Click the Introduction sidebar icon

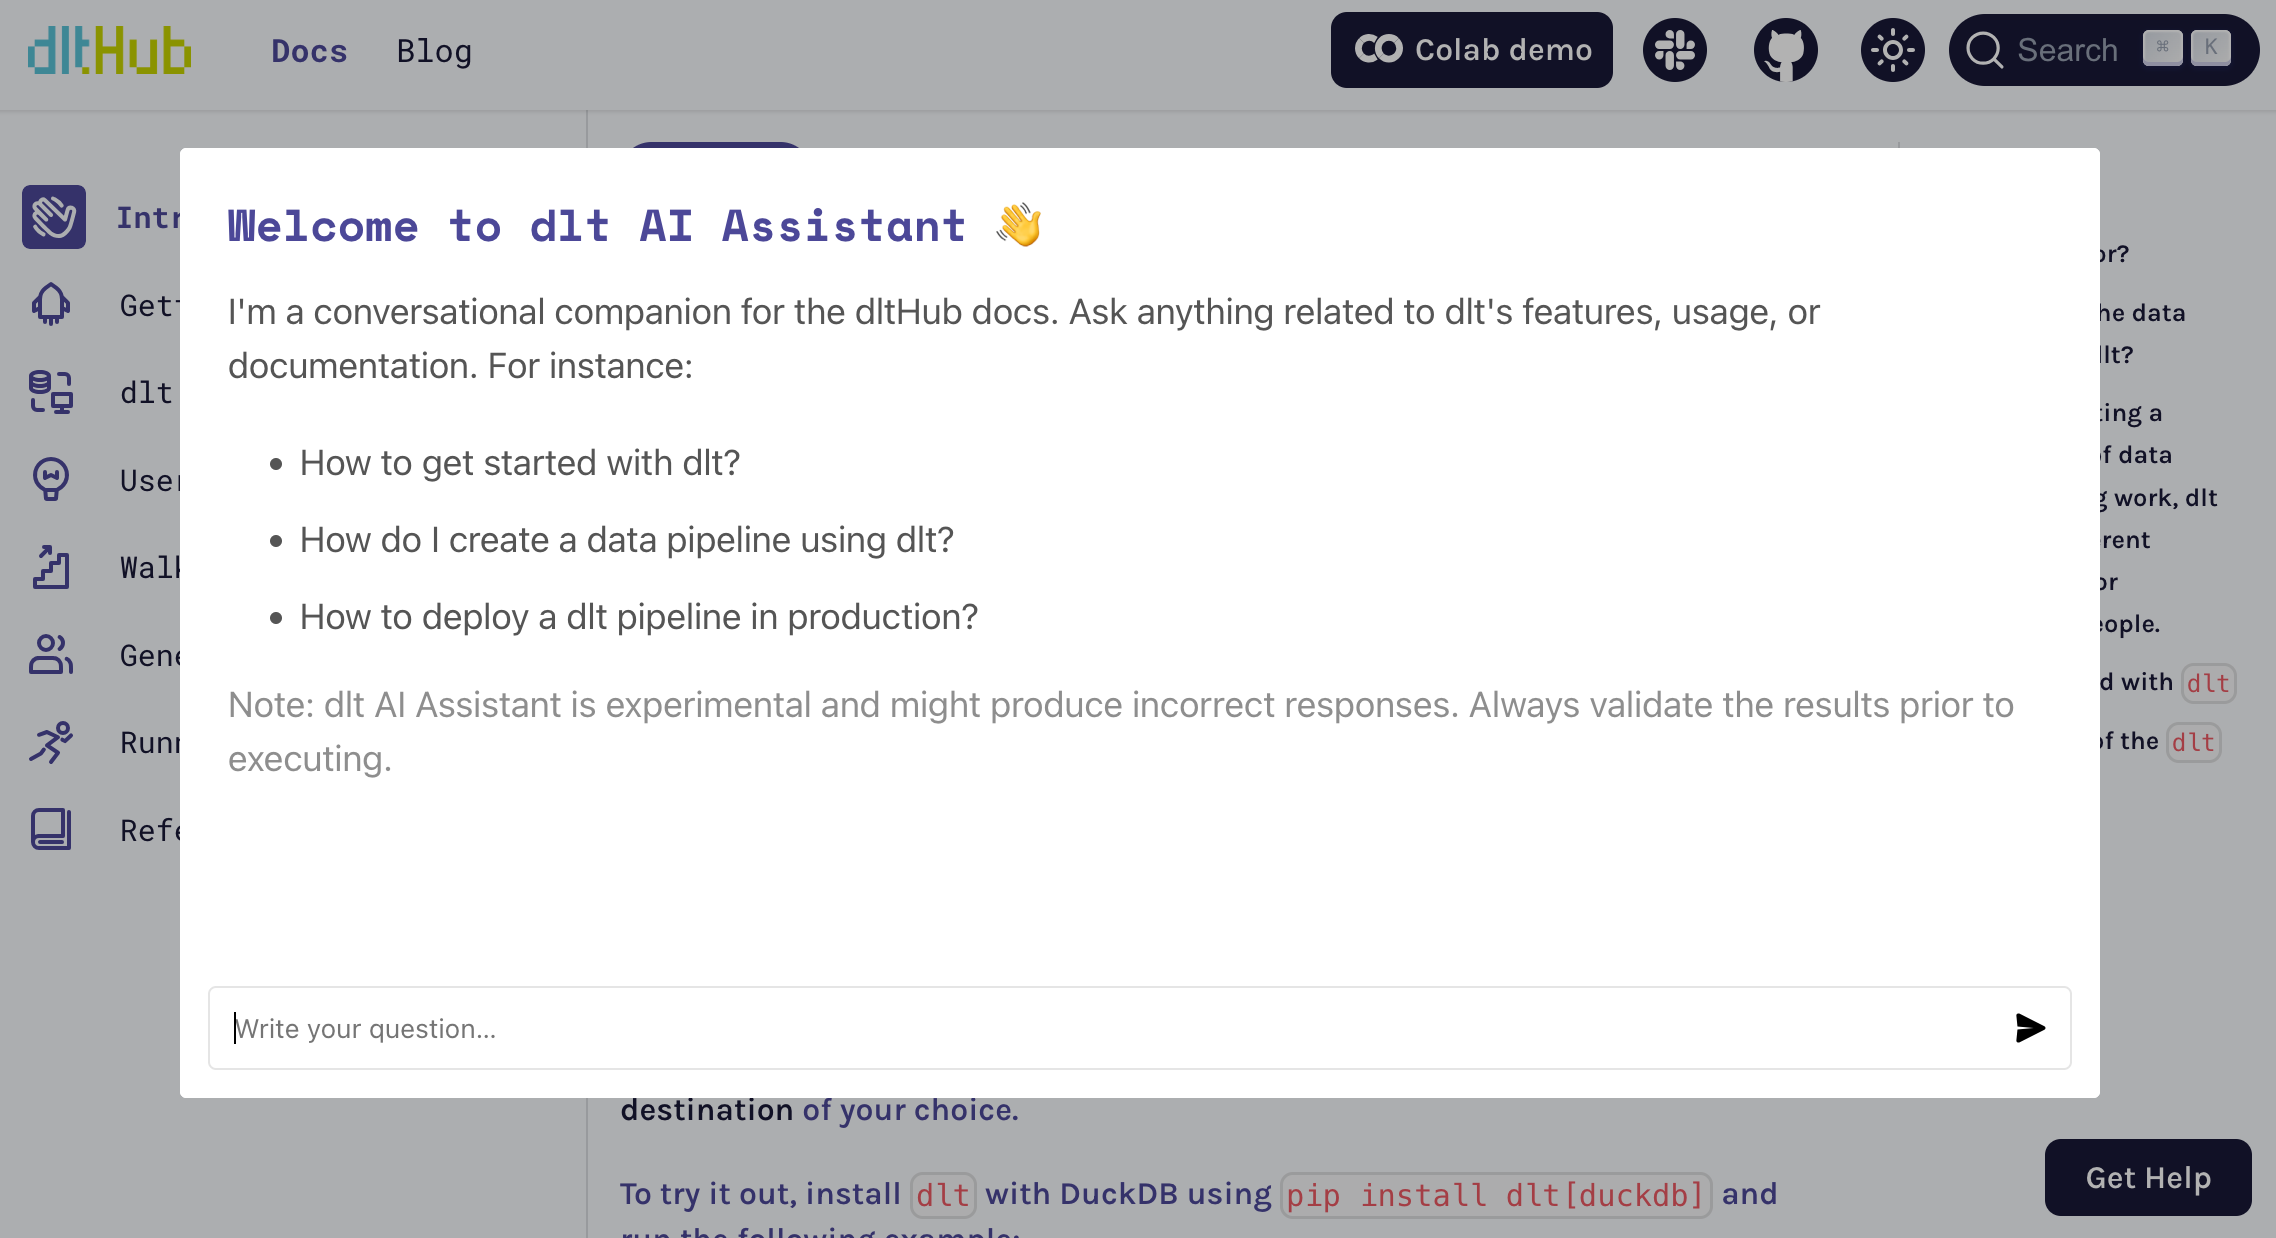(52, 216)
